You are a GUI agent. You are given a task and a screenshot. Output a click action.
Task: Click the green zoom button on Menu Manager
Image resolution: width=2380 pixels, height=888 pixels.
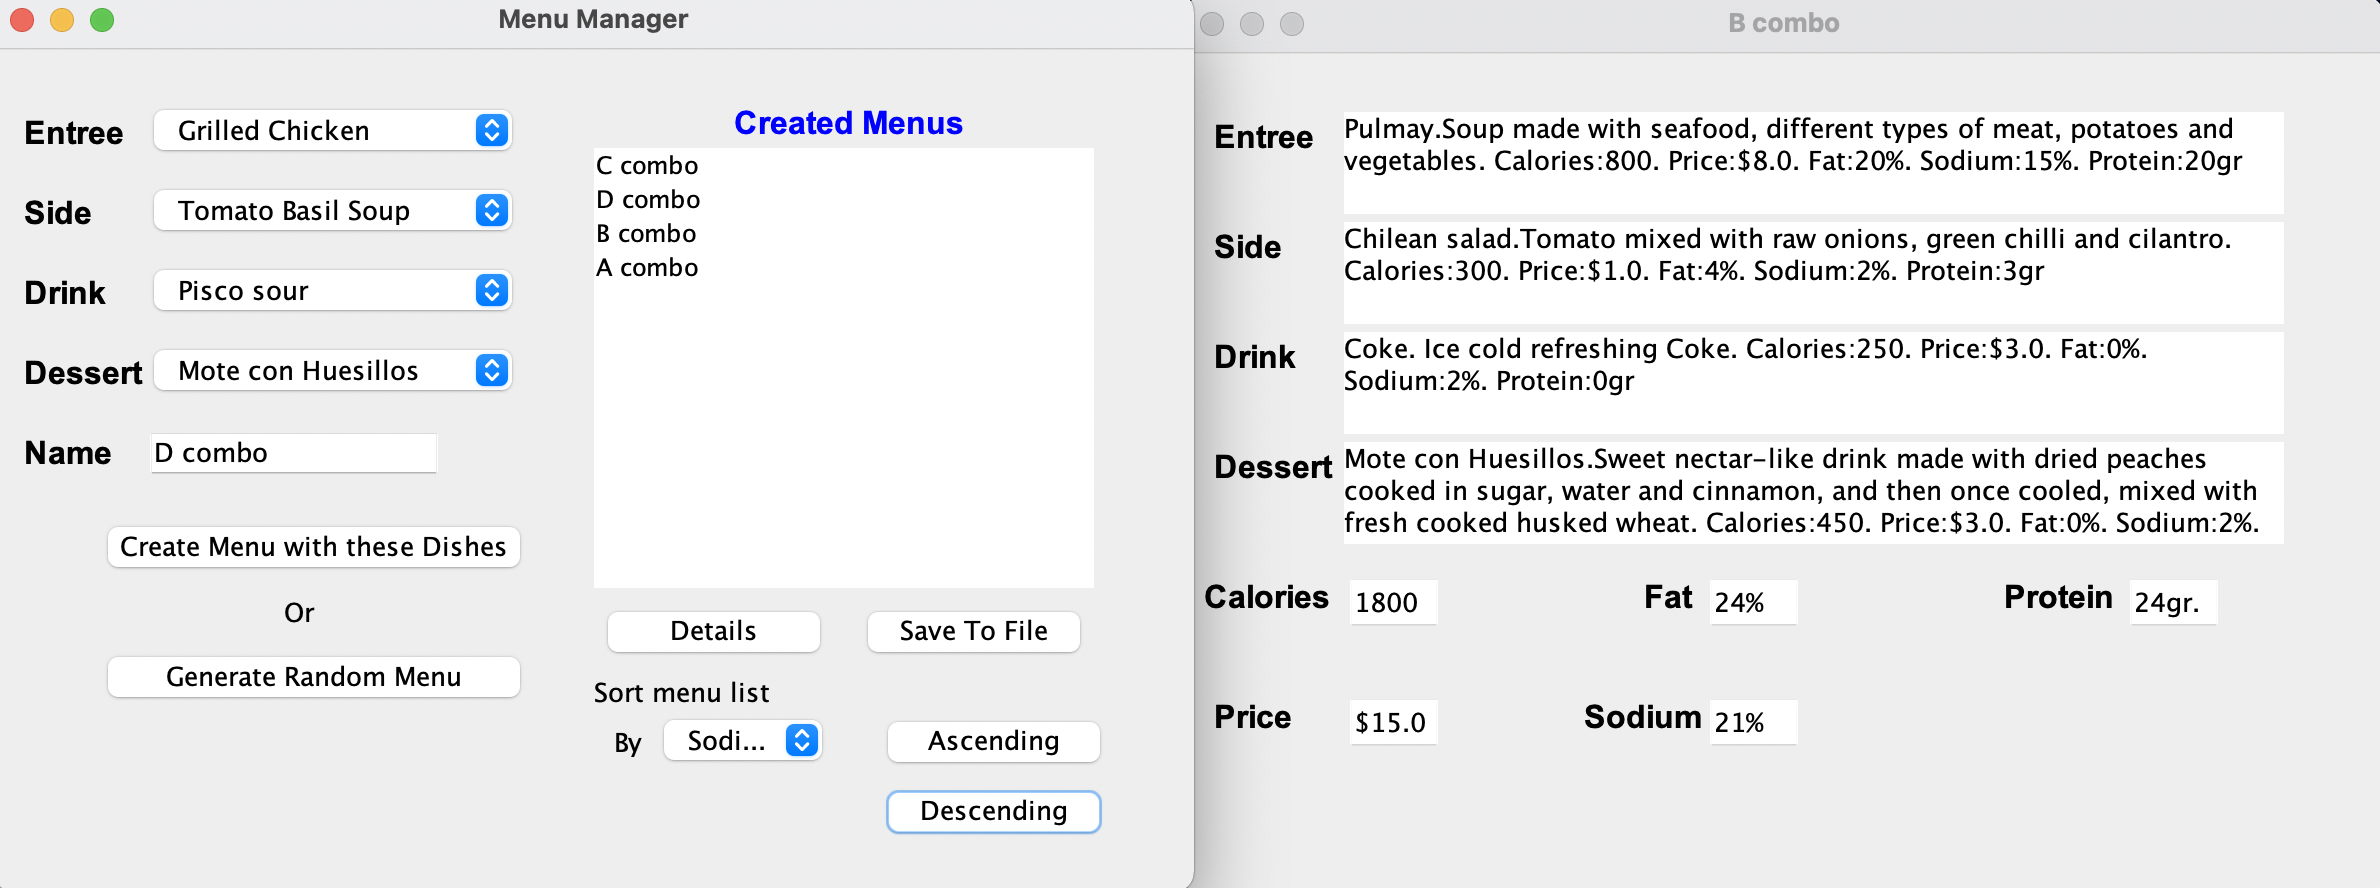[x=101, y=19]
